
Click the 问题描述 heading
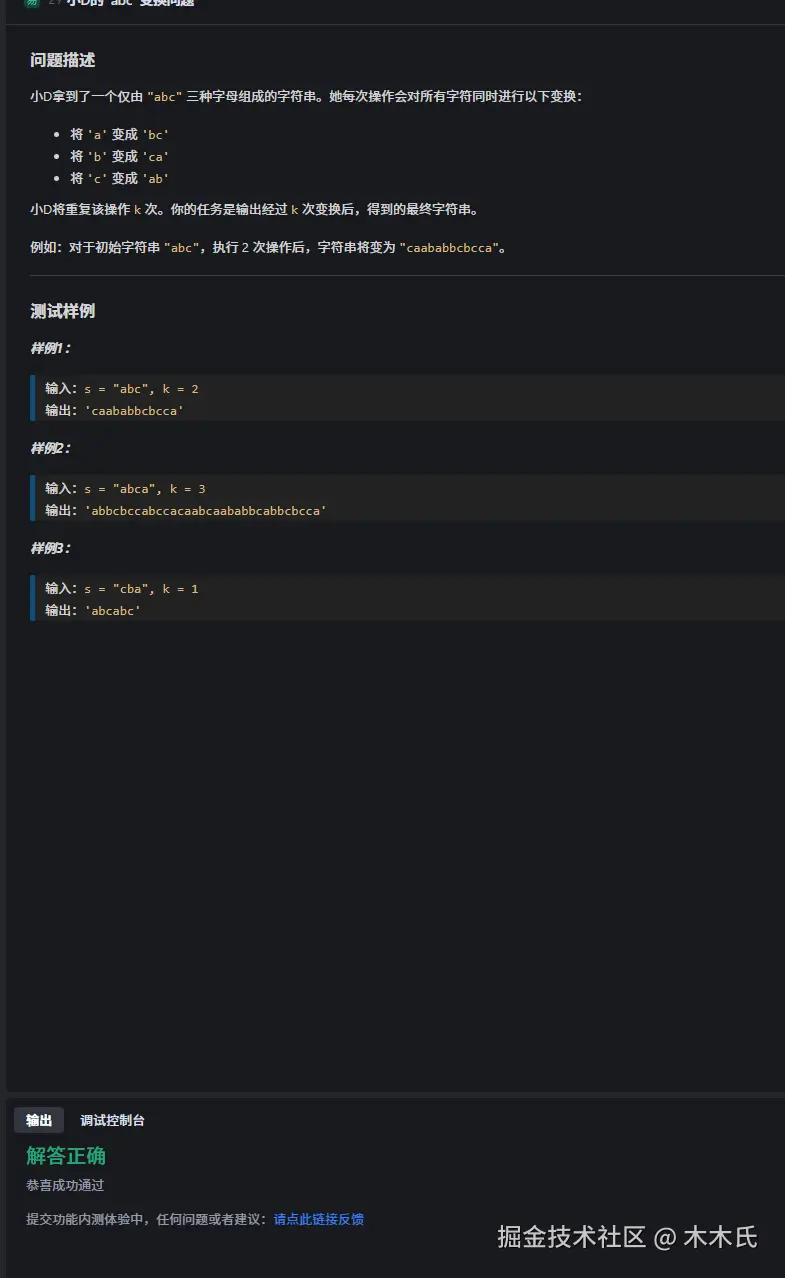tap(63, 61)
